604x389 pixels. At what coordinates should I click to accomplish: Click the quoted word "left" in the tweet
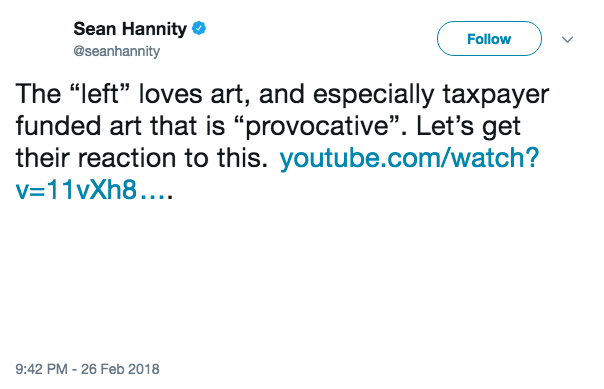coord(99,94)
